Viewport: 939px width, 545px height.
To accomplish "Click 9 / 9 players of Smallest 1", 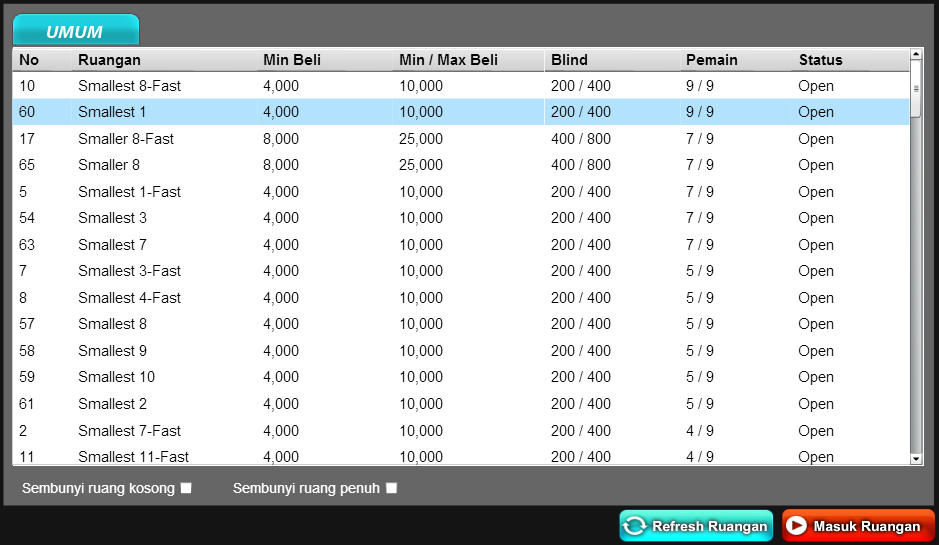I will pos(700,112).
